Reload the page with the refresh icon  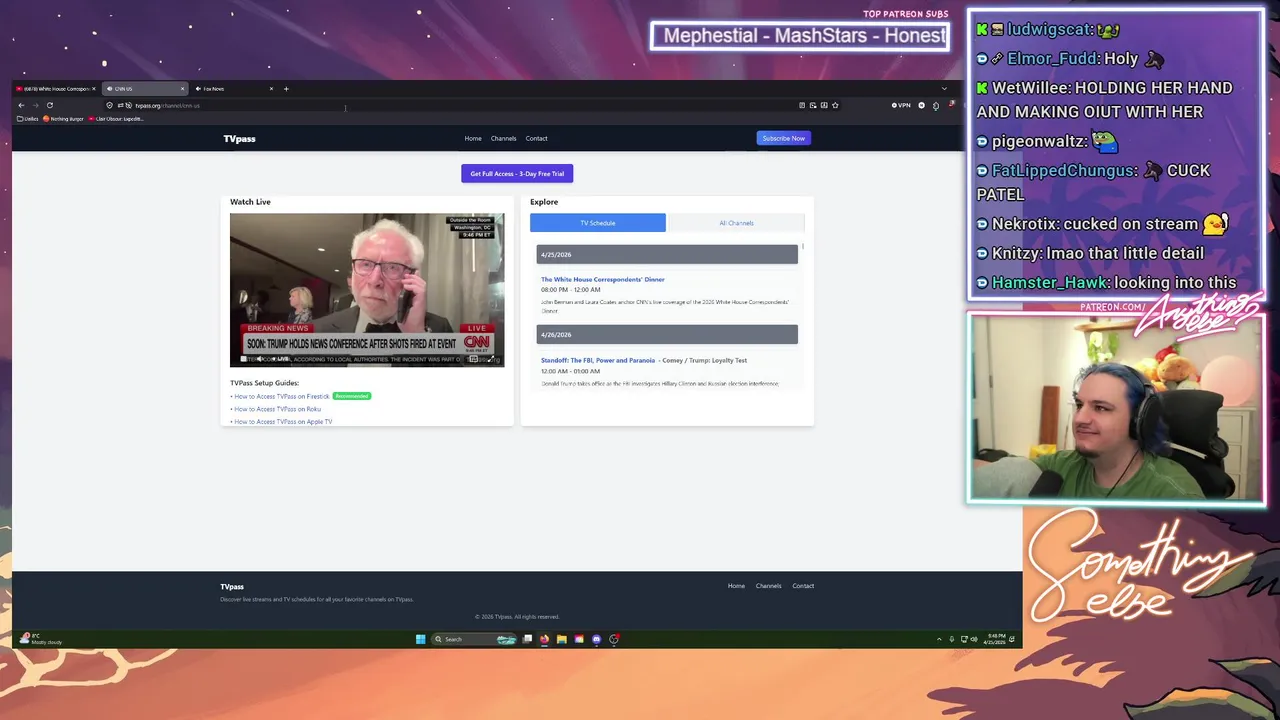[50, 105]
